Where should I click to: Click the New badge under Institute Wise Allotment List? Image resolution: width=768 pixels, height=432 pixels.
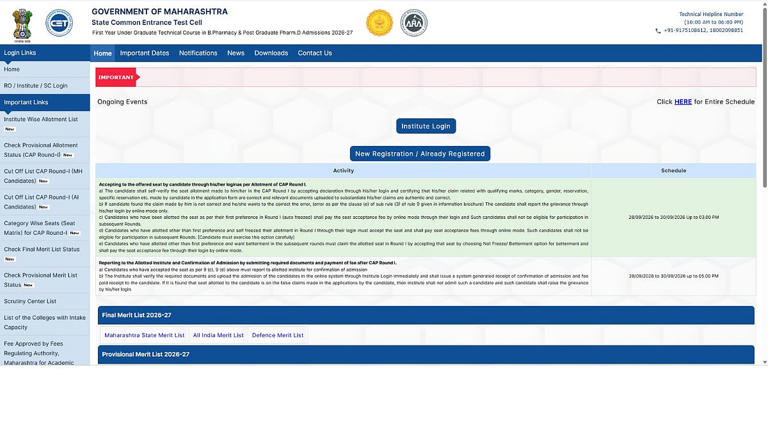pyautogui.click(x=10, y=129)
